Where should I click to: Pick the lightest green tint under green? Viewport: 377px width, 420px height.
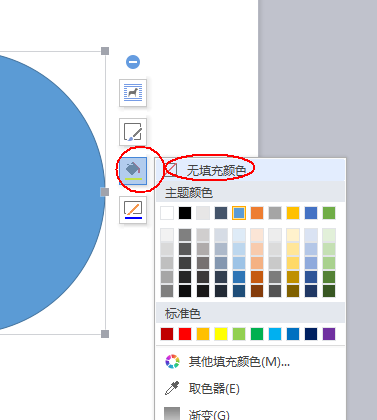(329, 235)
